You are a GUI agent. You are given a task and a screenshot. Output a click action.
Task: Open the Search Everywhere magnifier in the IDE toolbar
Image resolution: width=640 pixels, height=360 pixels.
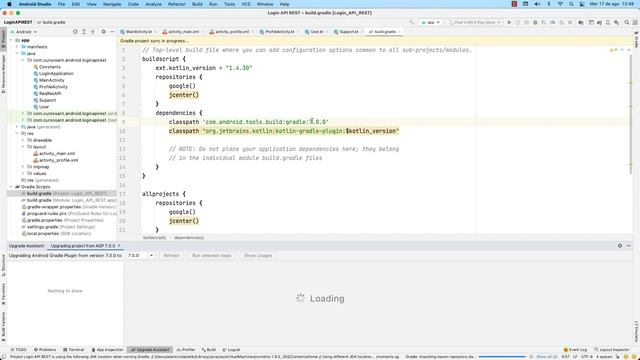click(x=627, y=22)
